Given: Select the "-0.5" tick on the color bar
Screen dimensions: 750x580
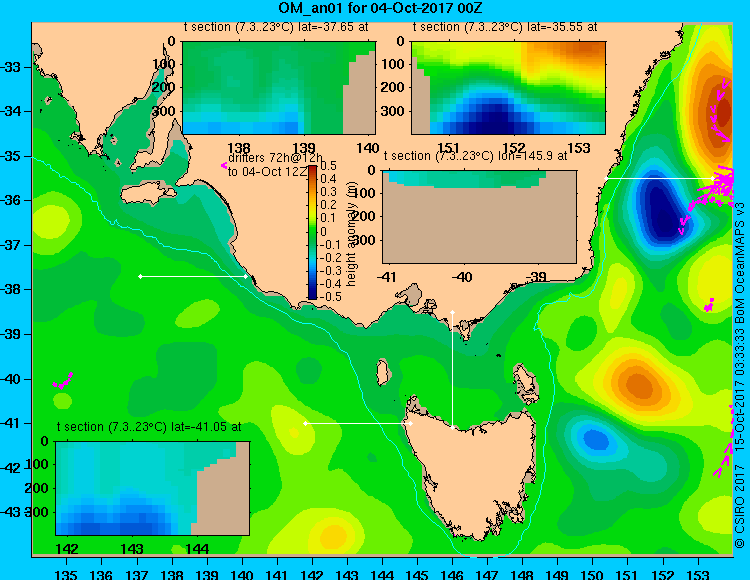Looking at the screenshot, I should coord(330,296).
